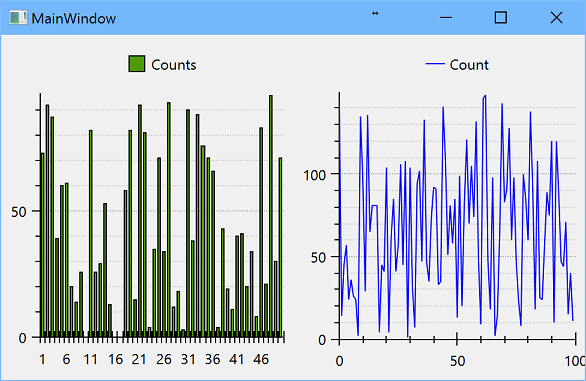The height and width of the screenshot is (381, 586).
Task: Click the MainWindow title text
Action: point(74,19)
